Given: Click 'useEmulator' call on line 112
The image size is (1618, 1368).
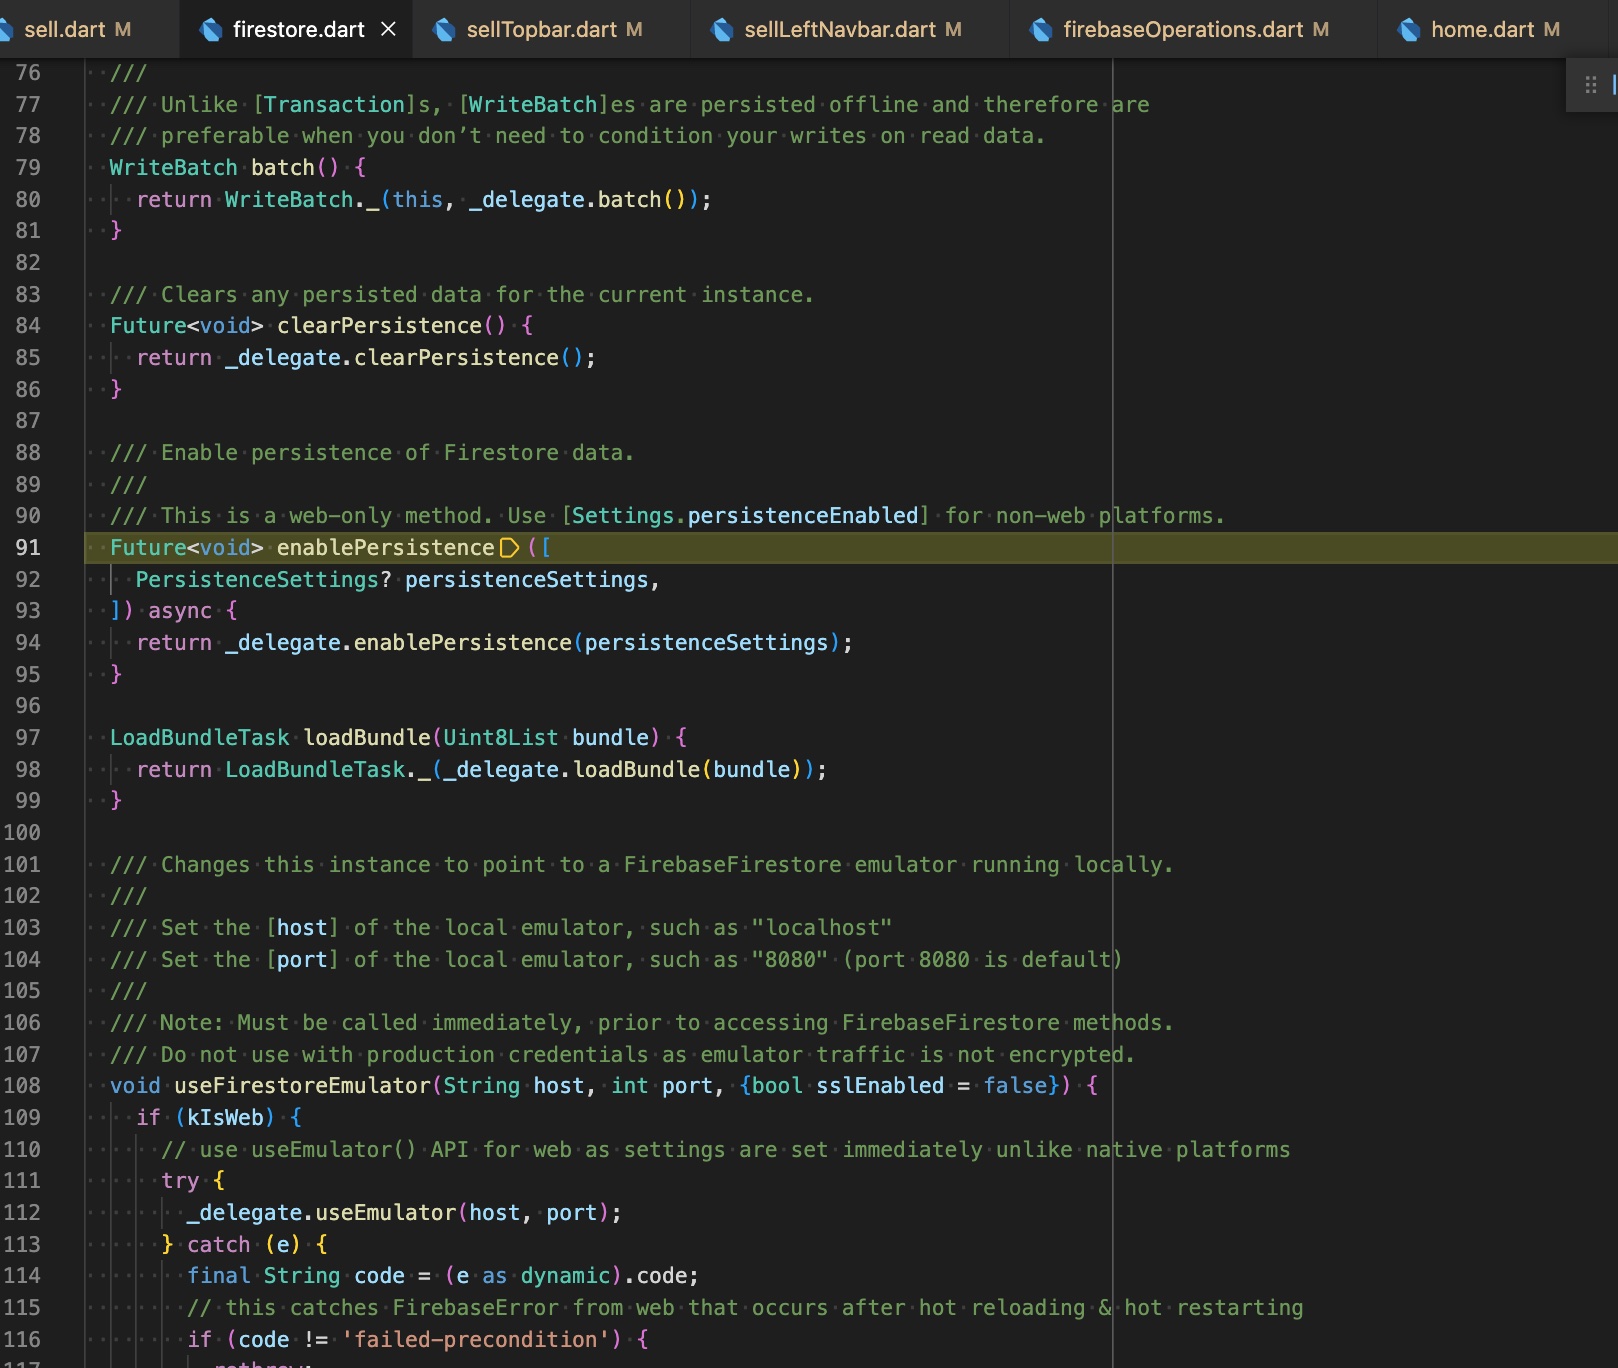Looking at the screenshot, I should tap(386, 1212).
